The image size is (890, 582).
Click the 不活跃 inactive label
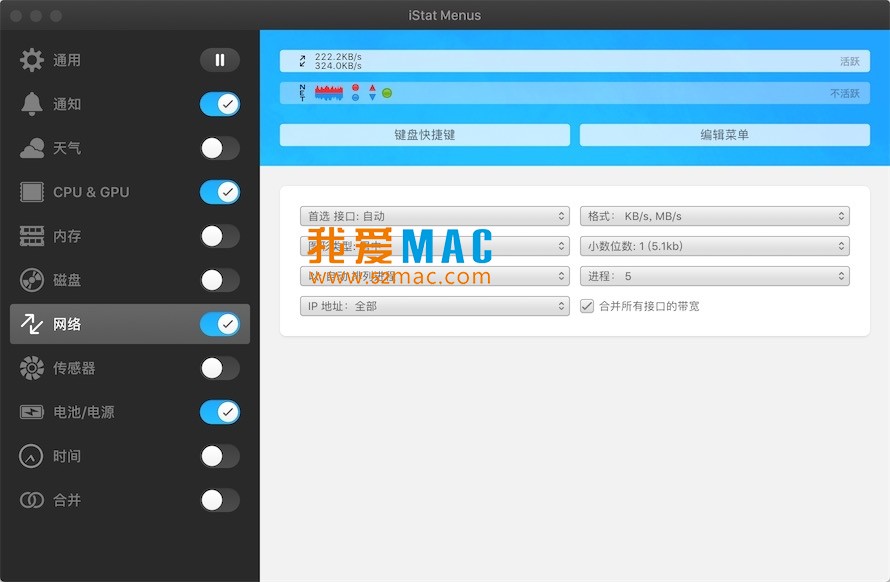[x=845, y=93]
